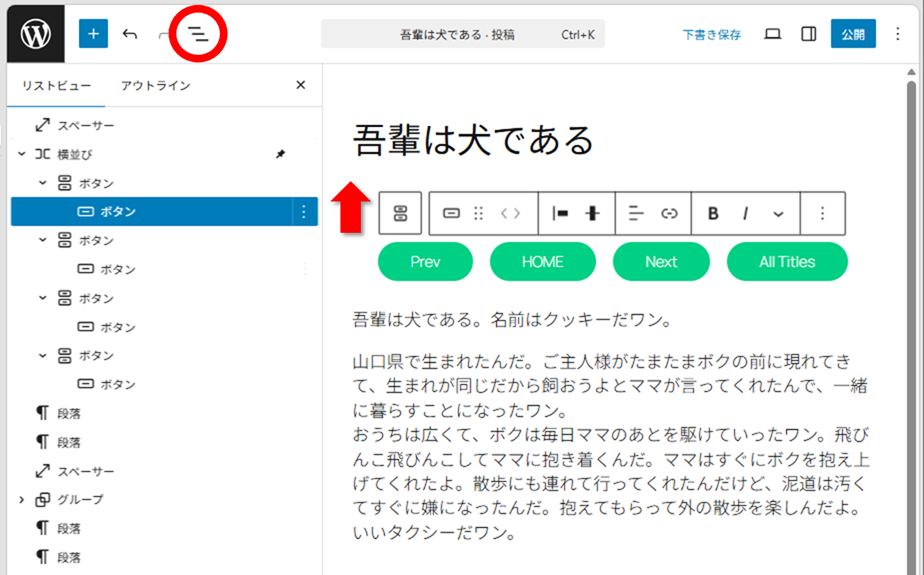Viewport: 924px width, 575px height.
Task: Open the text alignment option in toolbar
Action: click(x=636, y=213)
